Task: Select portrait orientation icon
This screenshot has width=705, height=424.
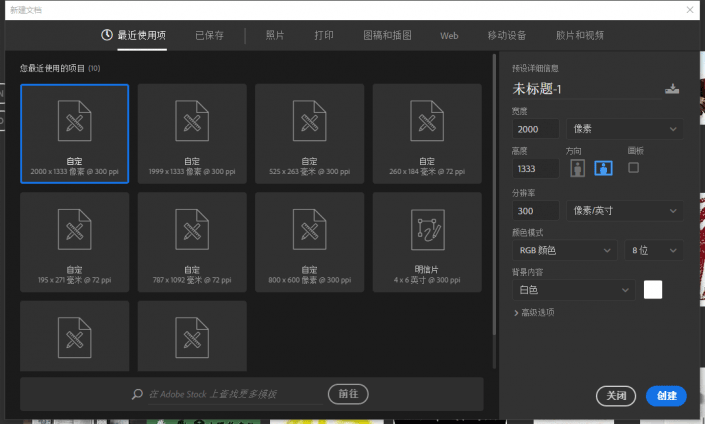Action: [x=577, y=168]
